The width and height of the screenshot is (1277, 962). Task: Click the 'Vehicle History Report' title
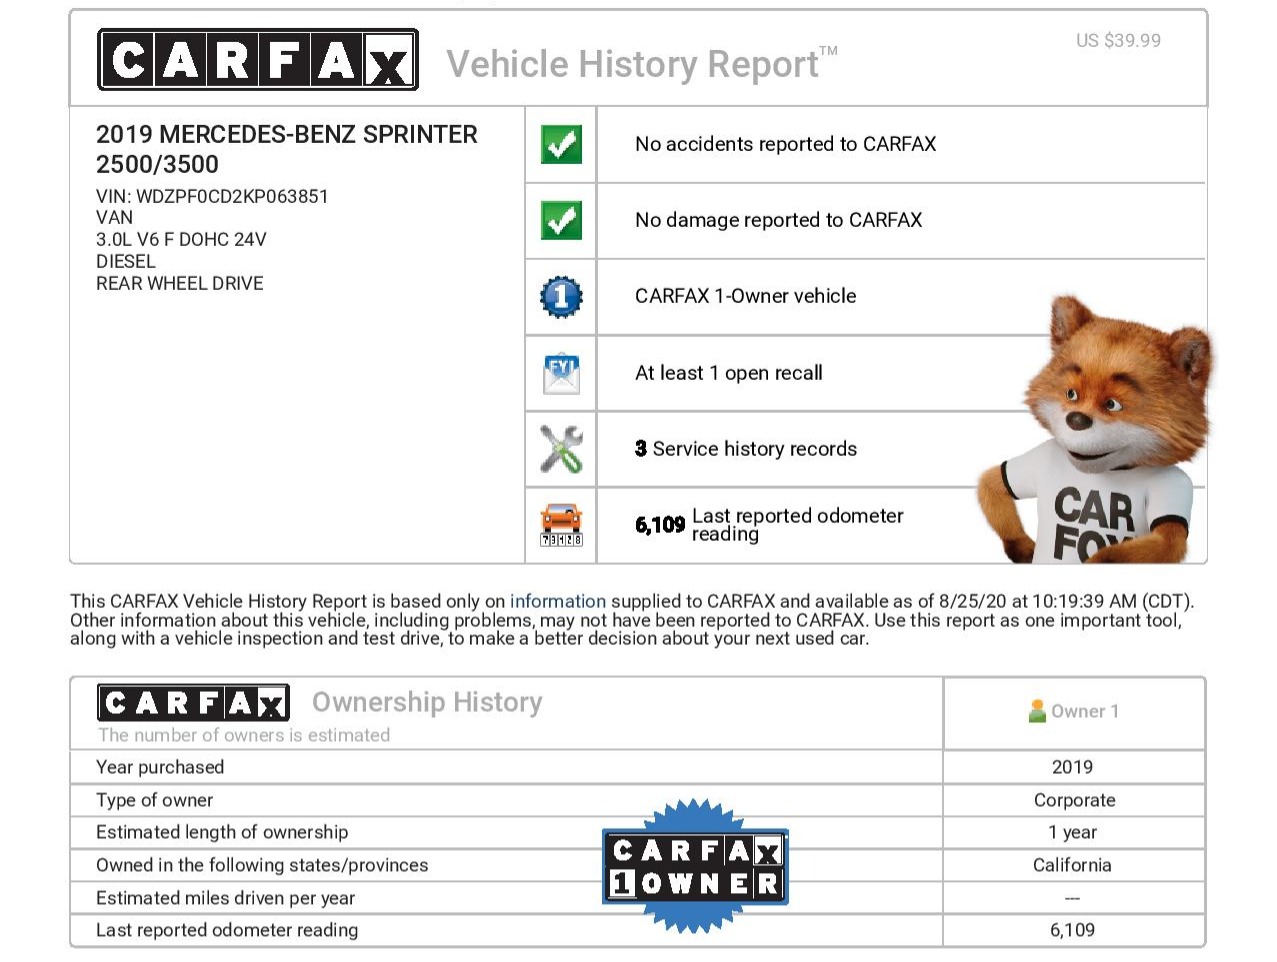tap(642, 64)
